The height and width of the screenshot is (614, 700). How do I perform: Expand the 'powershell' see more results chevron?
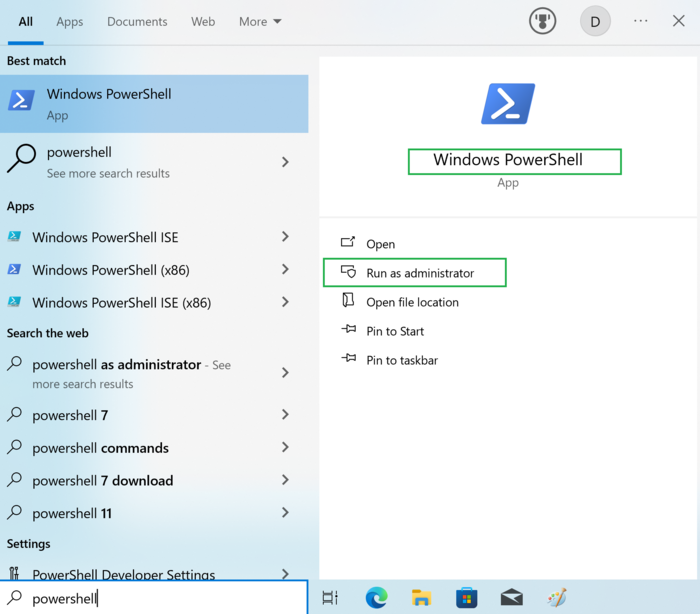(x=285, y=162)
